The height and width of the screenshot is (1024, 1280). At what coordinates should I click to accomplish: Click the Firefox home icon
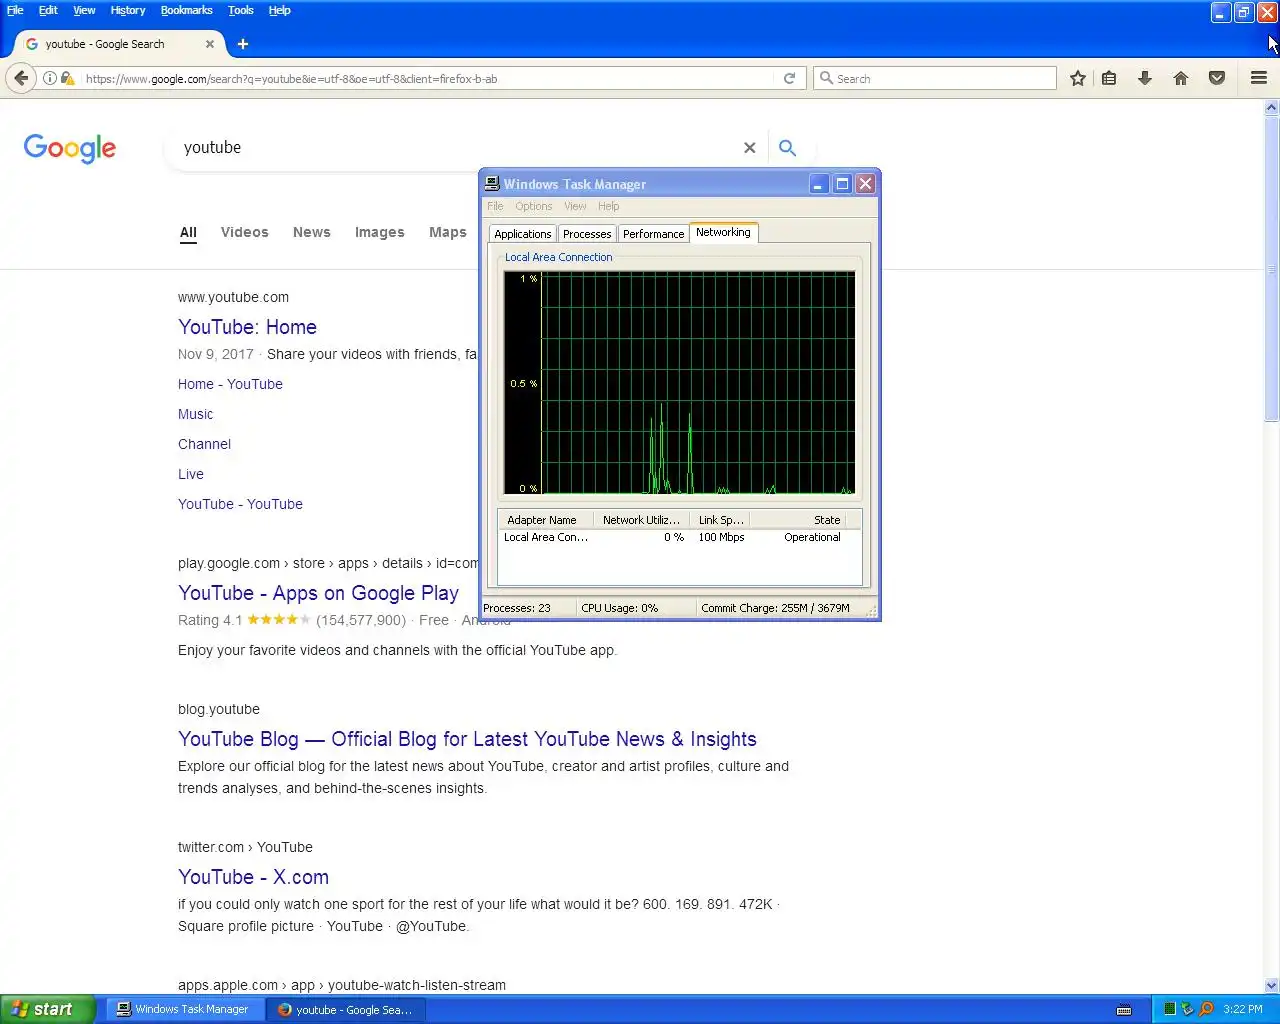point(1181,78)
